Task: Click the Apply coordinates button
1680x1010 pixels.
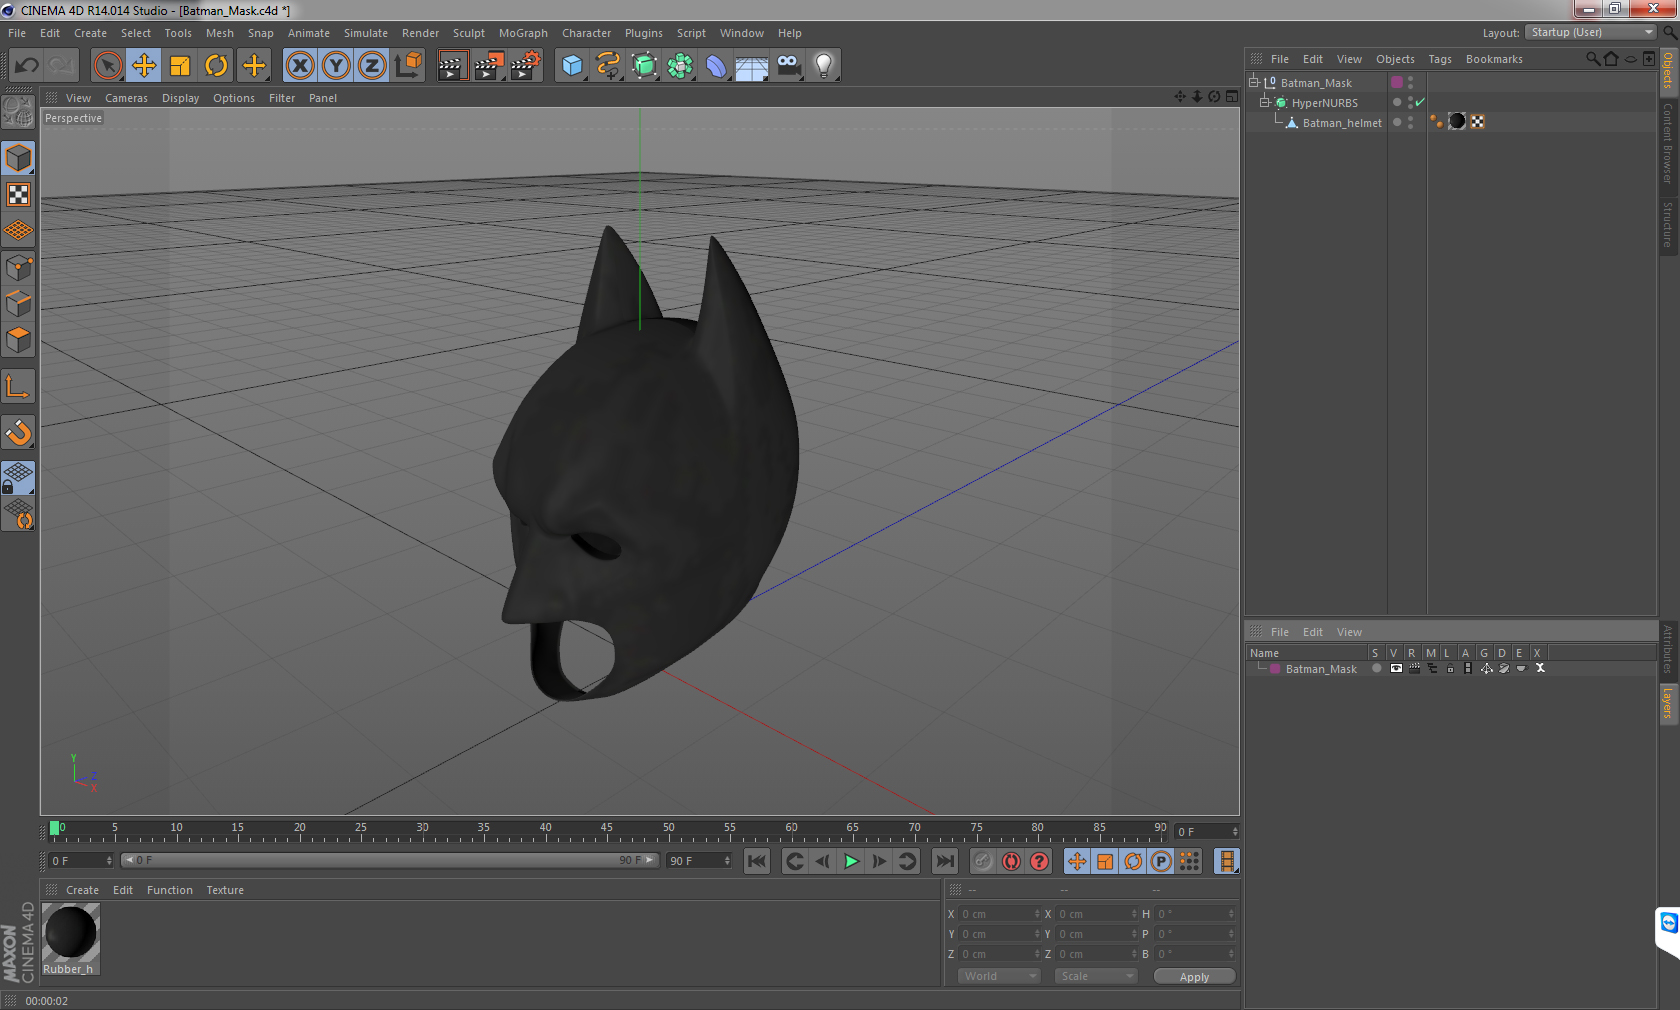Action: point(1194,977)
